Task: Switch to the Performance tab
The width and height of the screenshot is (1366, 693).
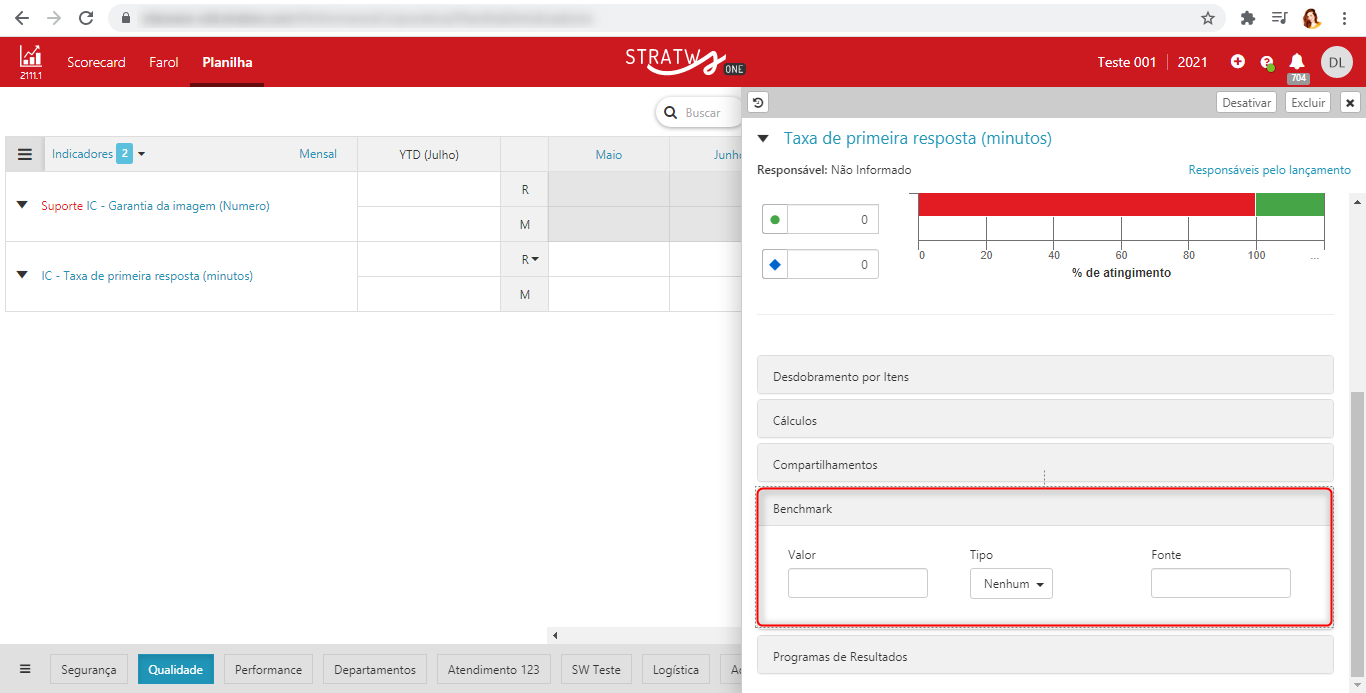Action: pyautogui.click(x=269, y=669)
